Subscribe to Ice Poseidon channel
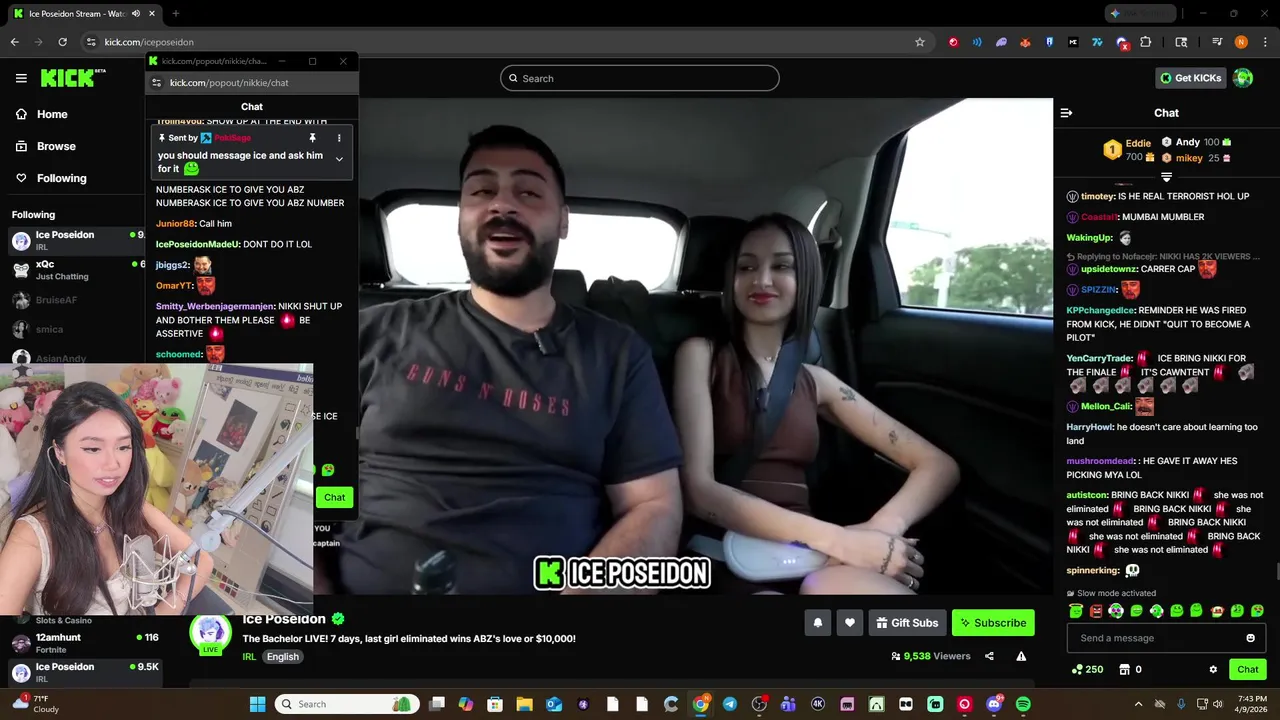 click(x=993, y=623)
